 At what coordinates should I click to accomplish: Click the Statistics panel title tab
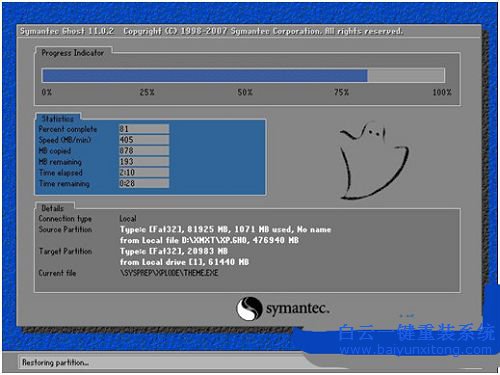click(x=58, y=119)
